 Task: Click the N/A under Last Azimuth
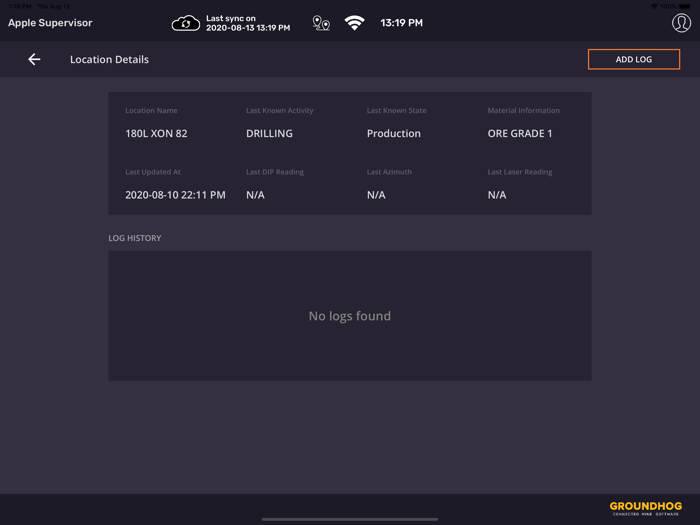(x=376, y=195)
